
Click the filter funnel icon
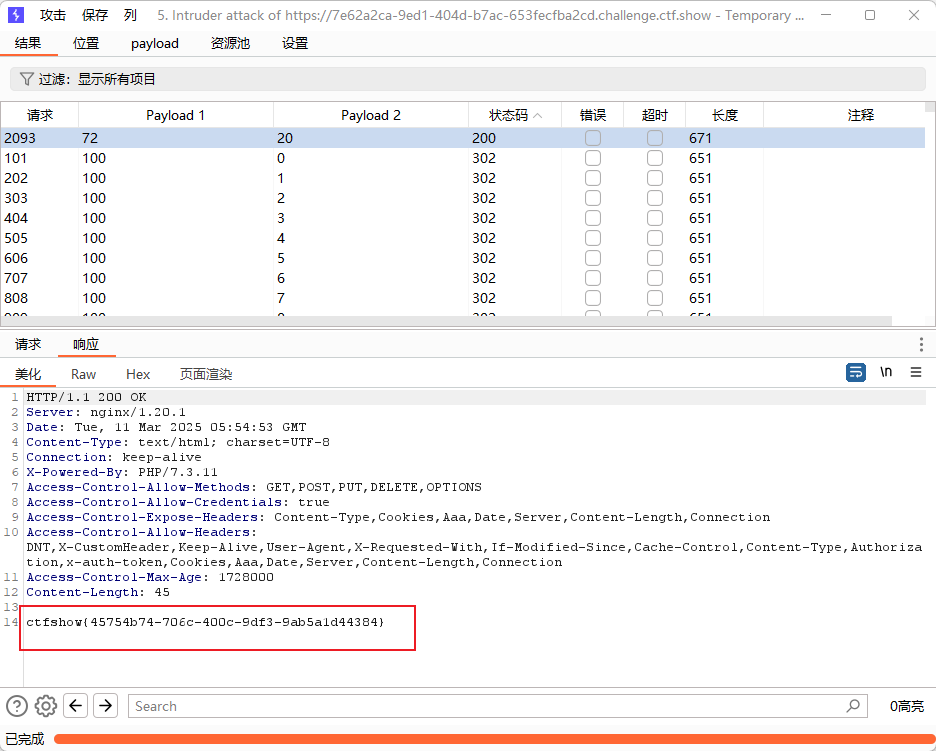point(26,79)
